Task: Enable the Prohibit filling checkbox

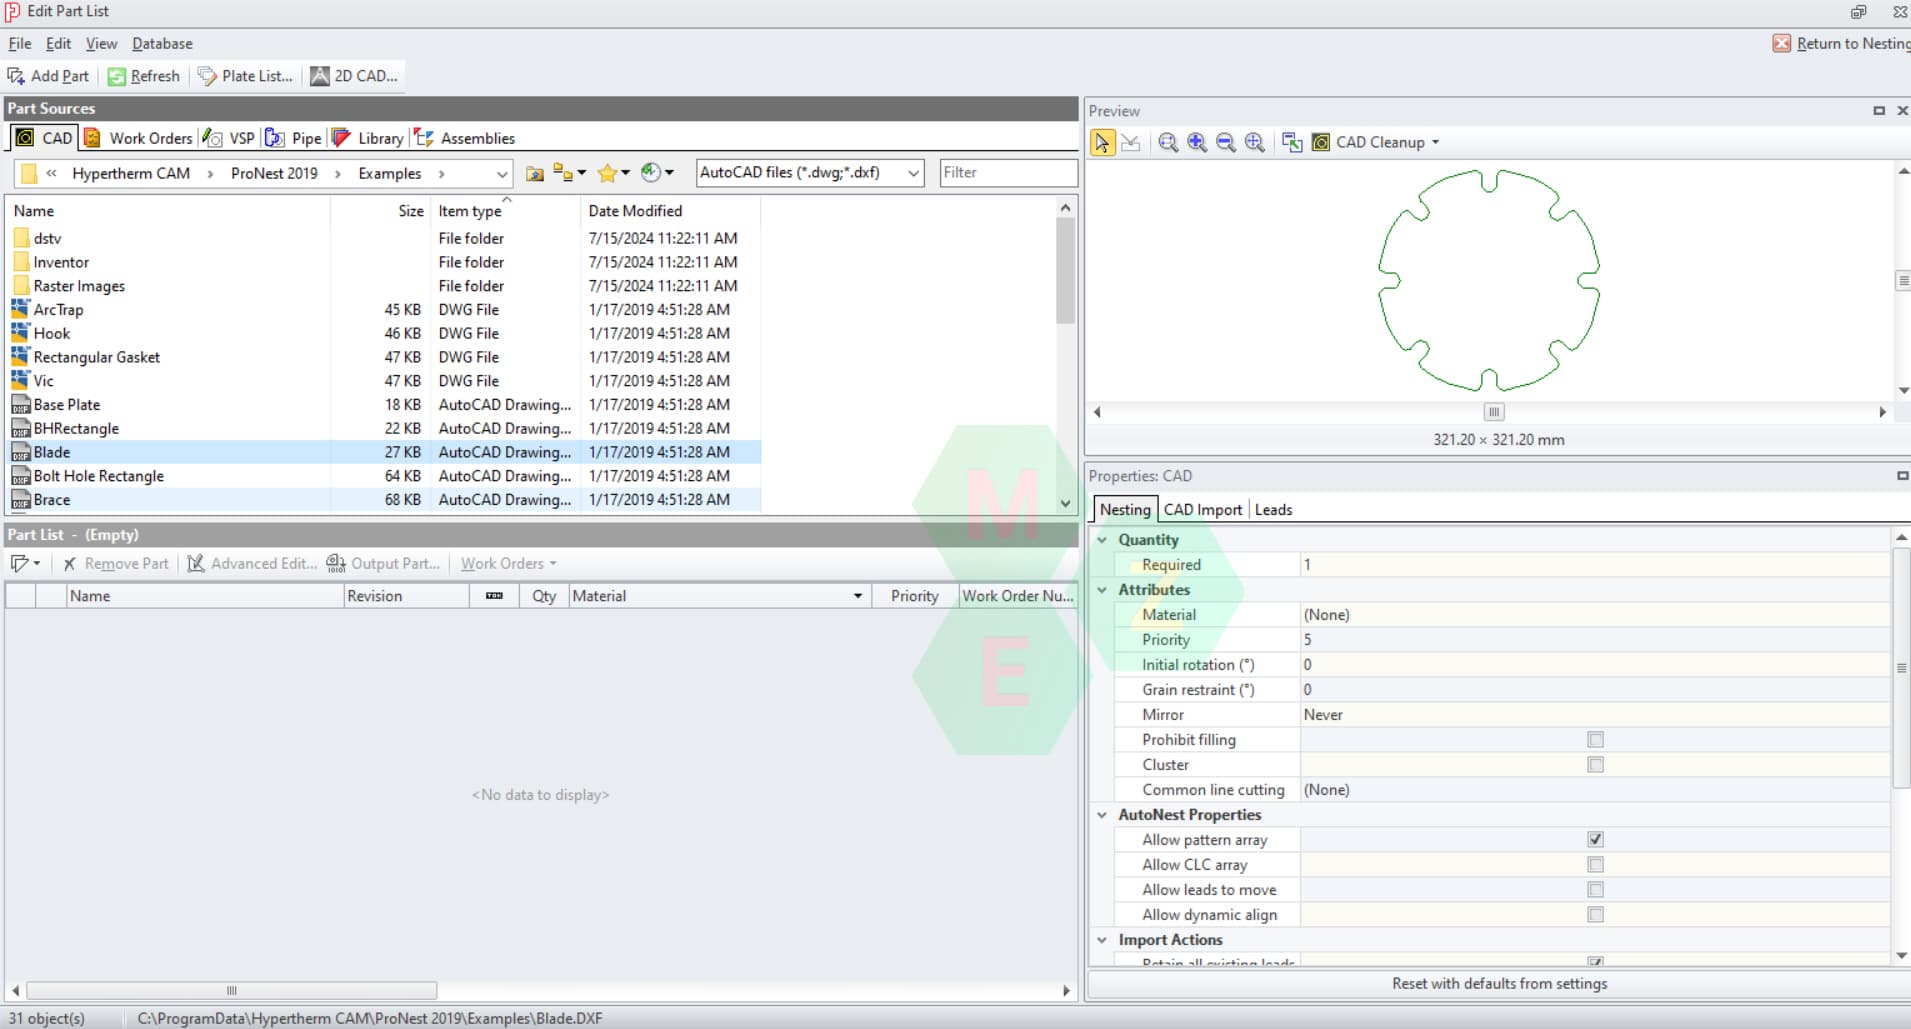Action: pos(1595,740)
